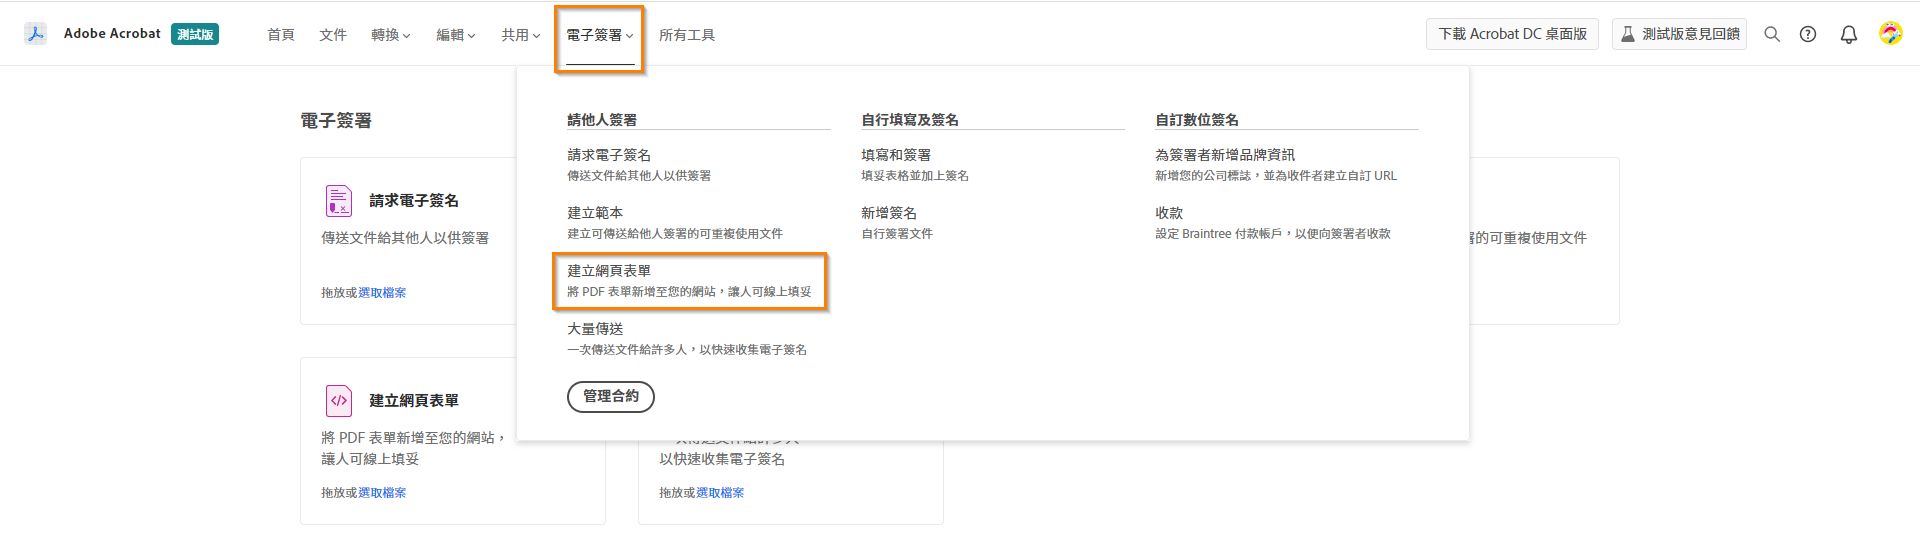Image resolution: width=1920 pixels, height=558 pixels.
Task: Click the 建立網頁表單 card code icon
Action: click(x=339, y=401)
